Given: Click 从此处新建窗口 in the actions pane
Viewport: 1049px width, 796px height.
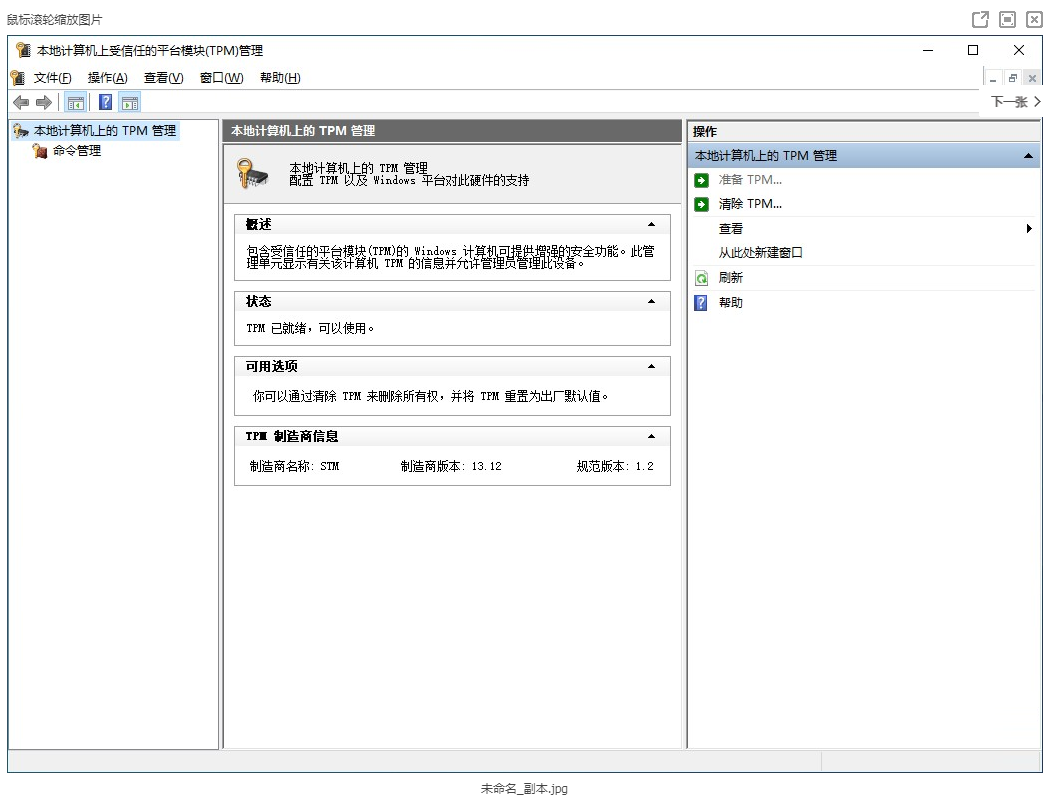Looking at the screenshot, I should coord(761,252).
